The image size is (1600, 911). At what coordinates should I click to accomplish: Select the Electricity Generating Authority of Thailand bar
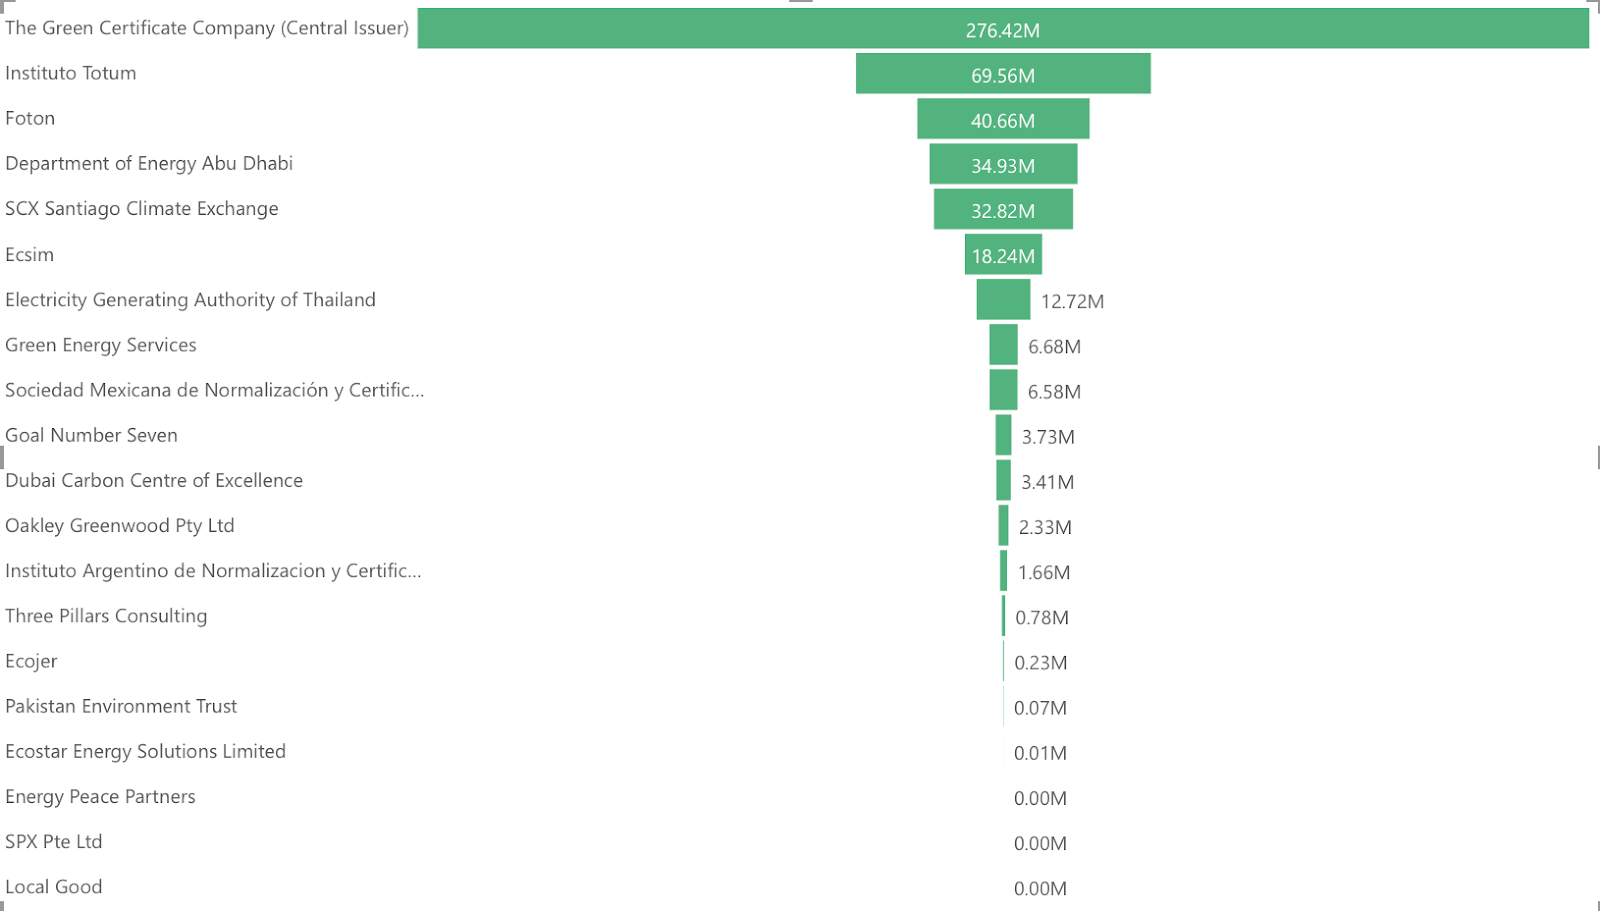[x=1003, y=300]
